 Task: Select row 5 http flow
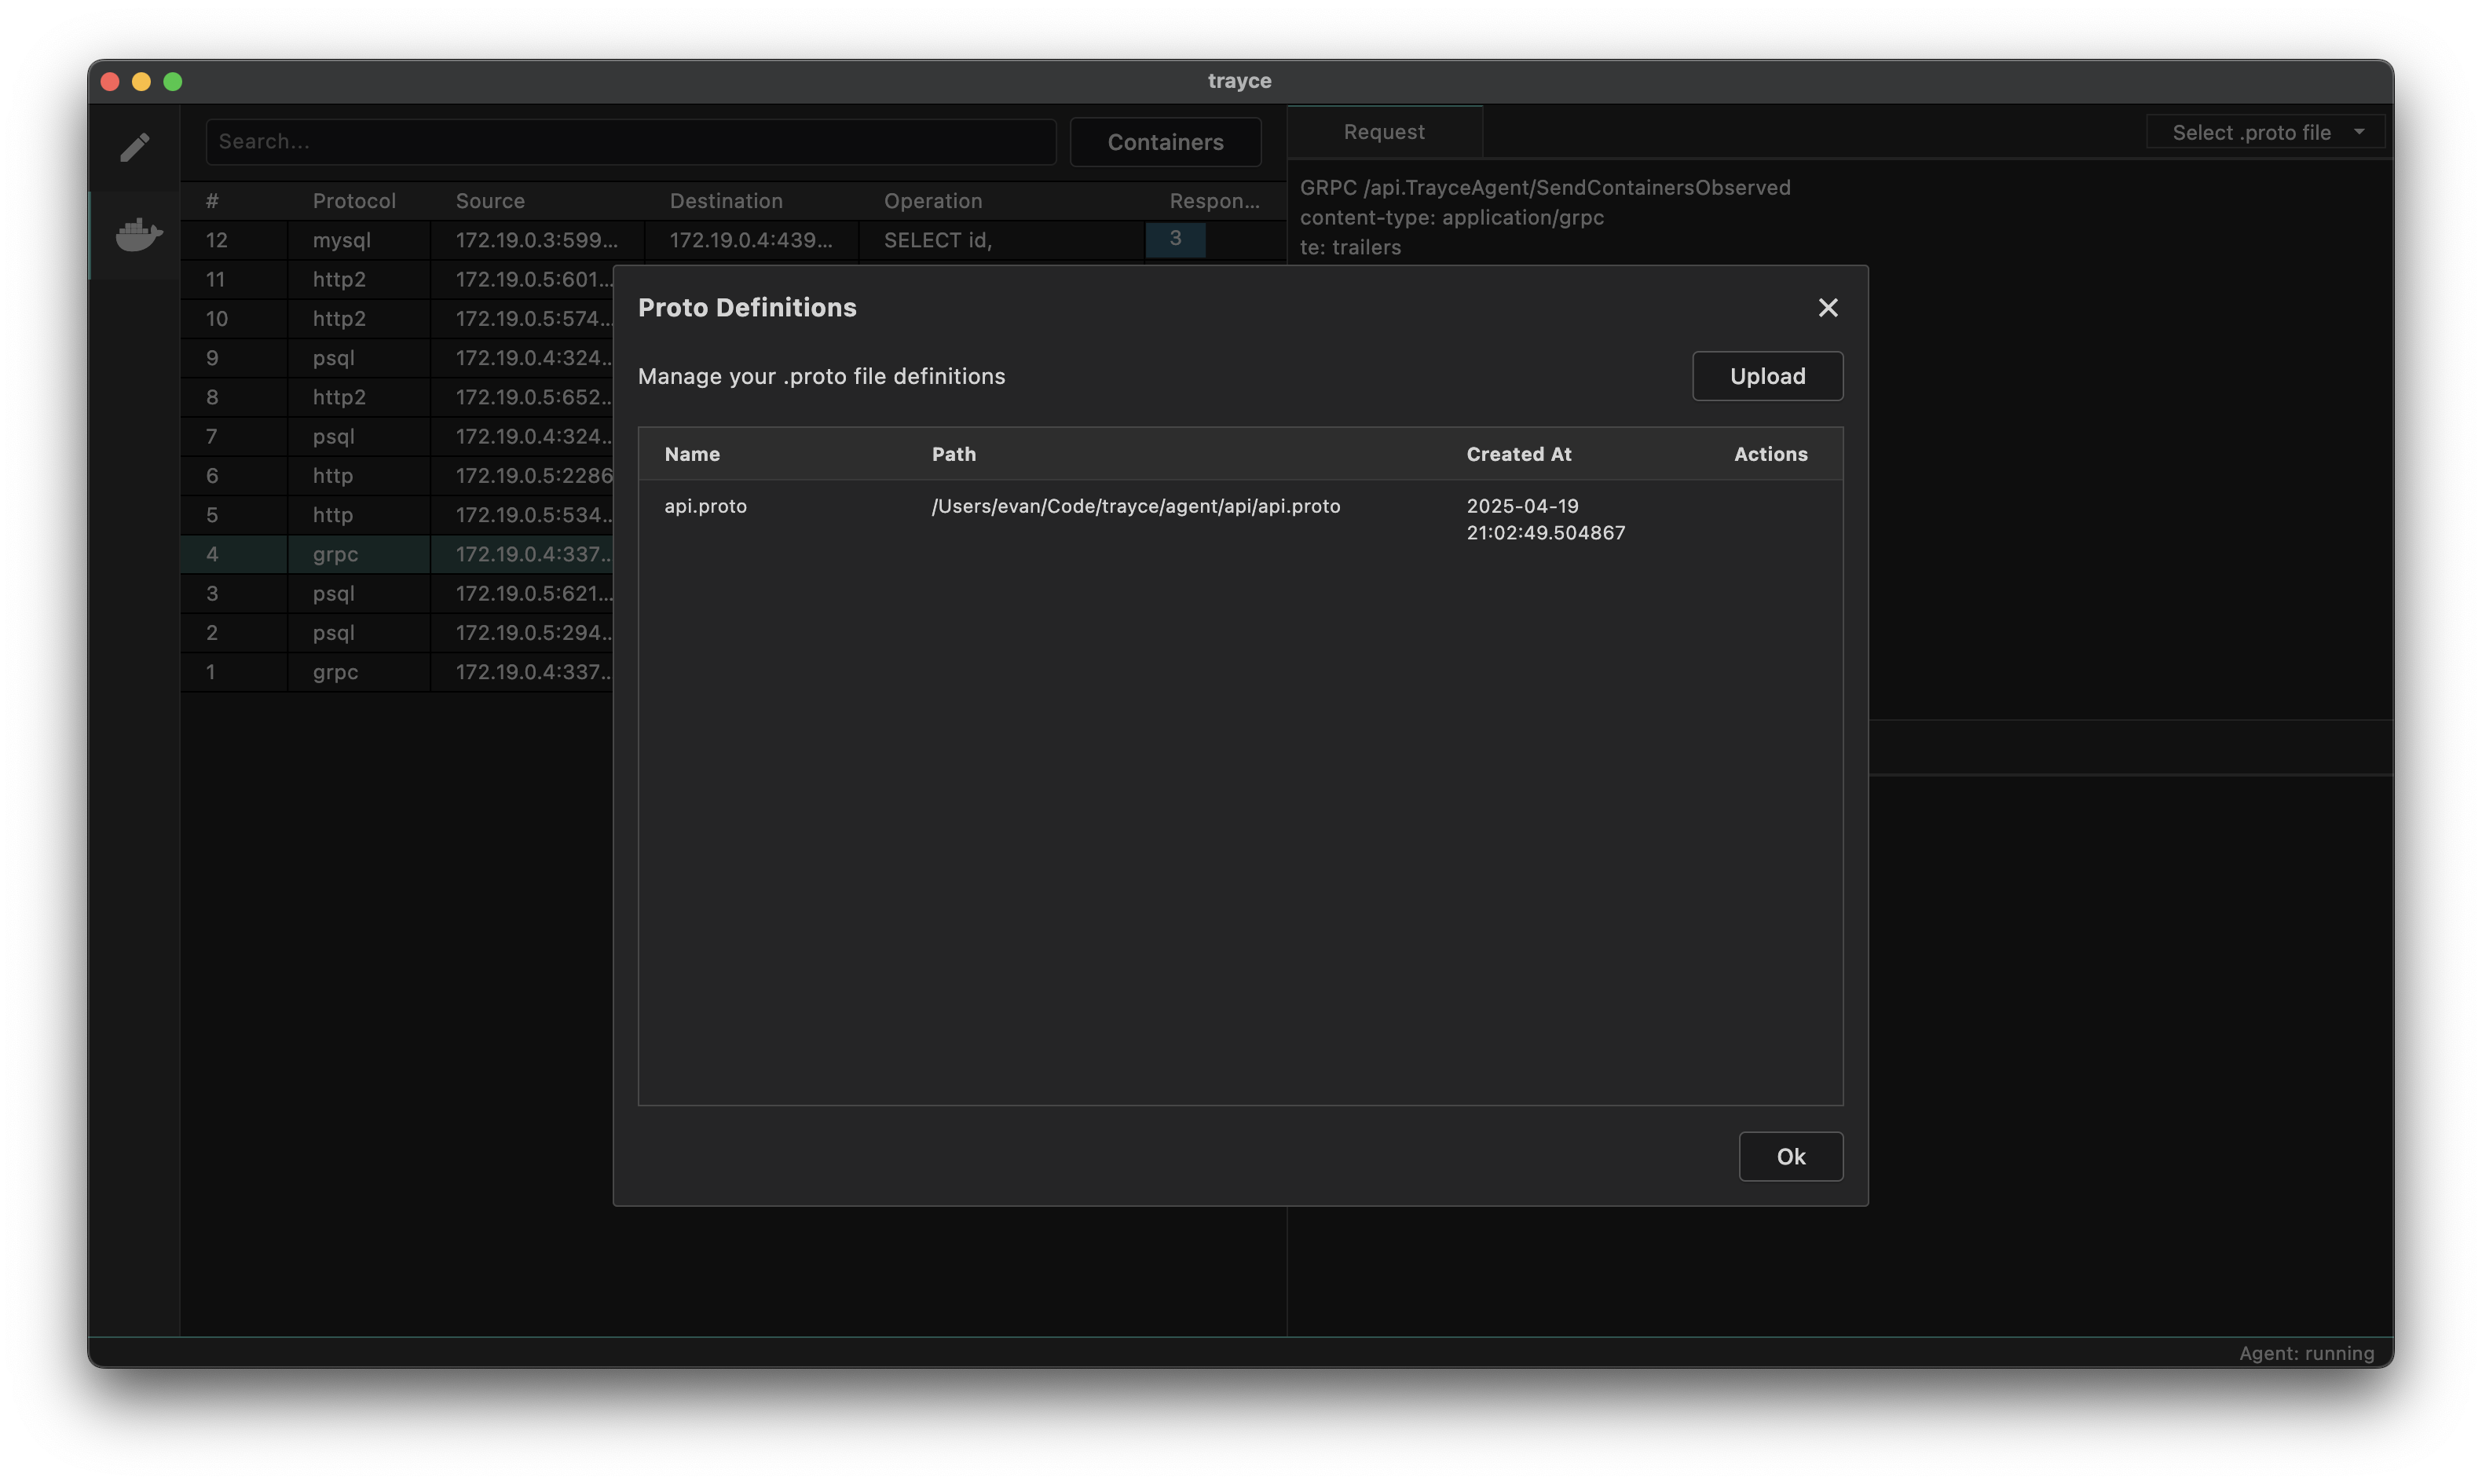(x=396, y=515)
